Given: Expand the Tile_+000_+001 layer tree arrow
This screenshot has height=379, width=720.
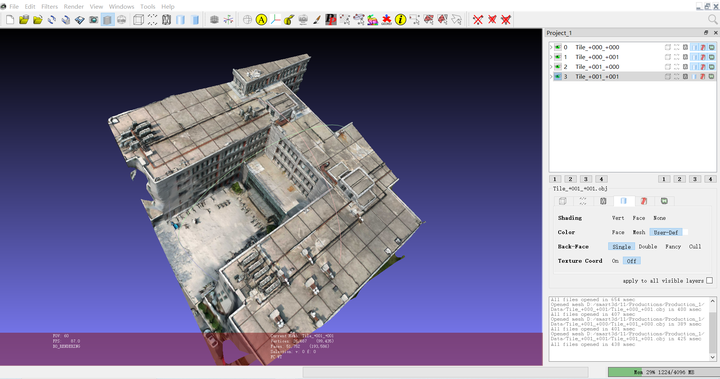Looking at the screenshot, I should point(551,57).
